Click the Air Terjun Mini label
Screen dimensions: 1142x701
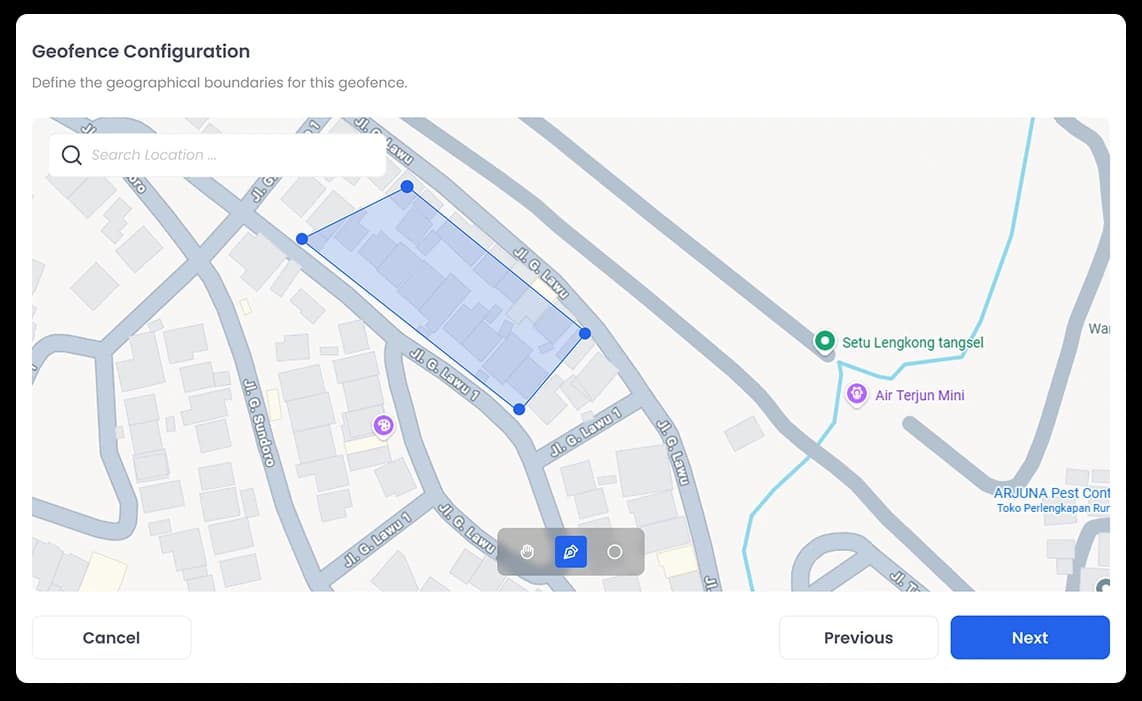(920, 395)
